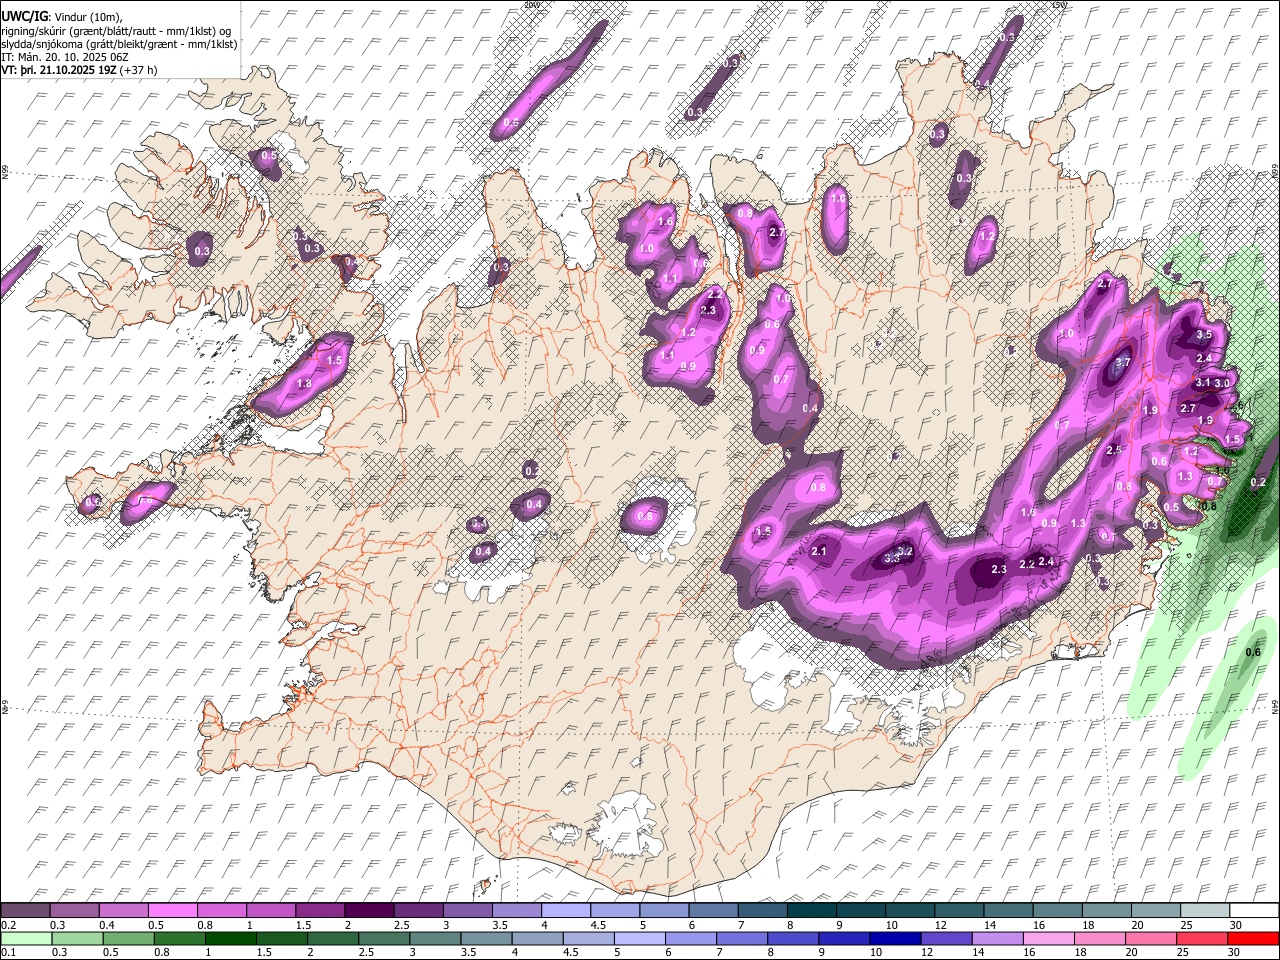Click the "VT: þri. 21.10.2025 19Z" valid time

pos(59,71)
